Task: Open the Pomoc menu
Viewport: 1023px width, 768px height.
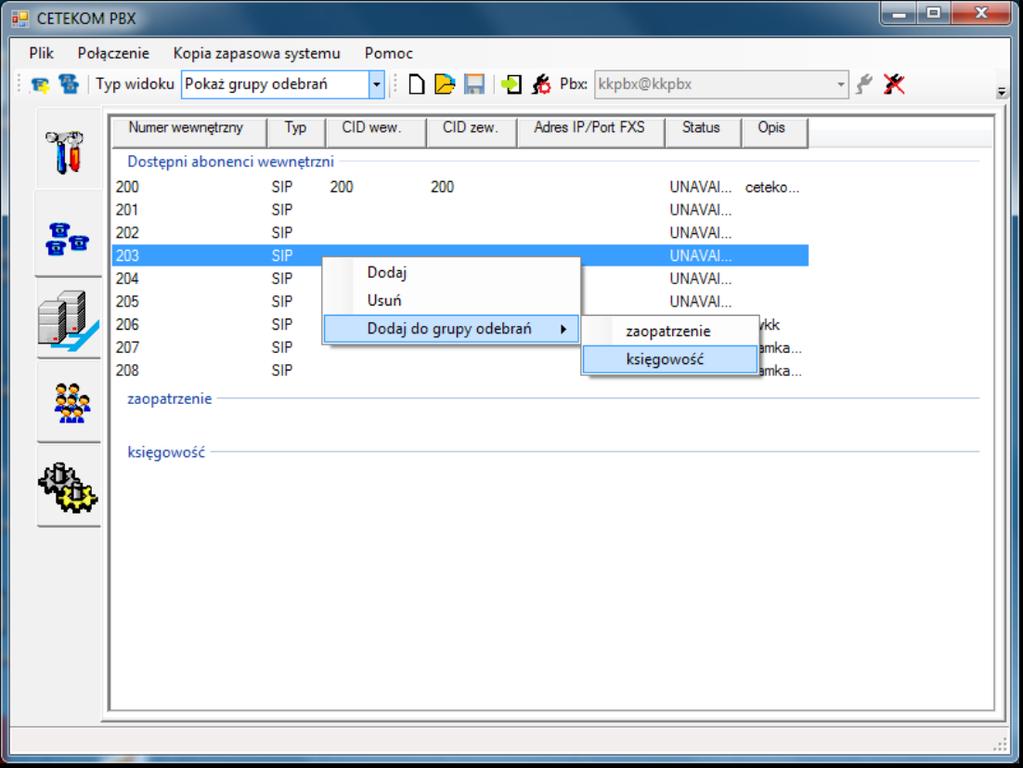Action: tap(389, 54)
